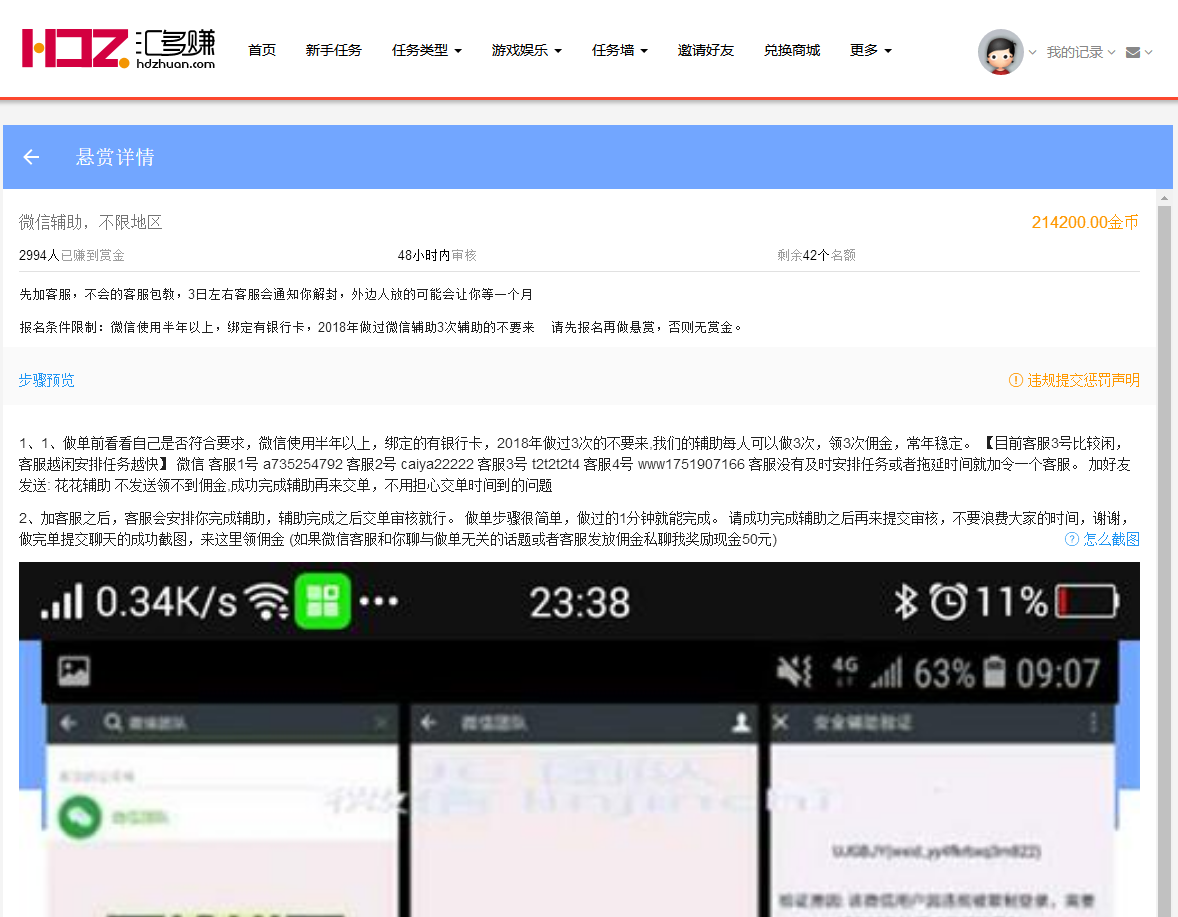Click the 步骤预览 link
This screenshot has height=917, width=1178.
pos(47,380)
